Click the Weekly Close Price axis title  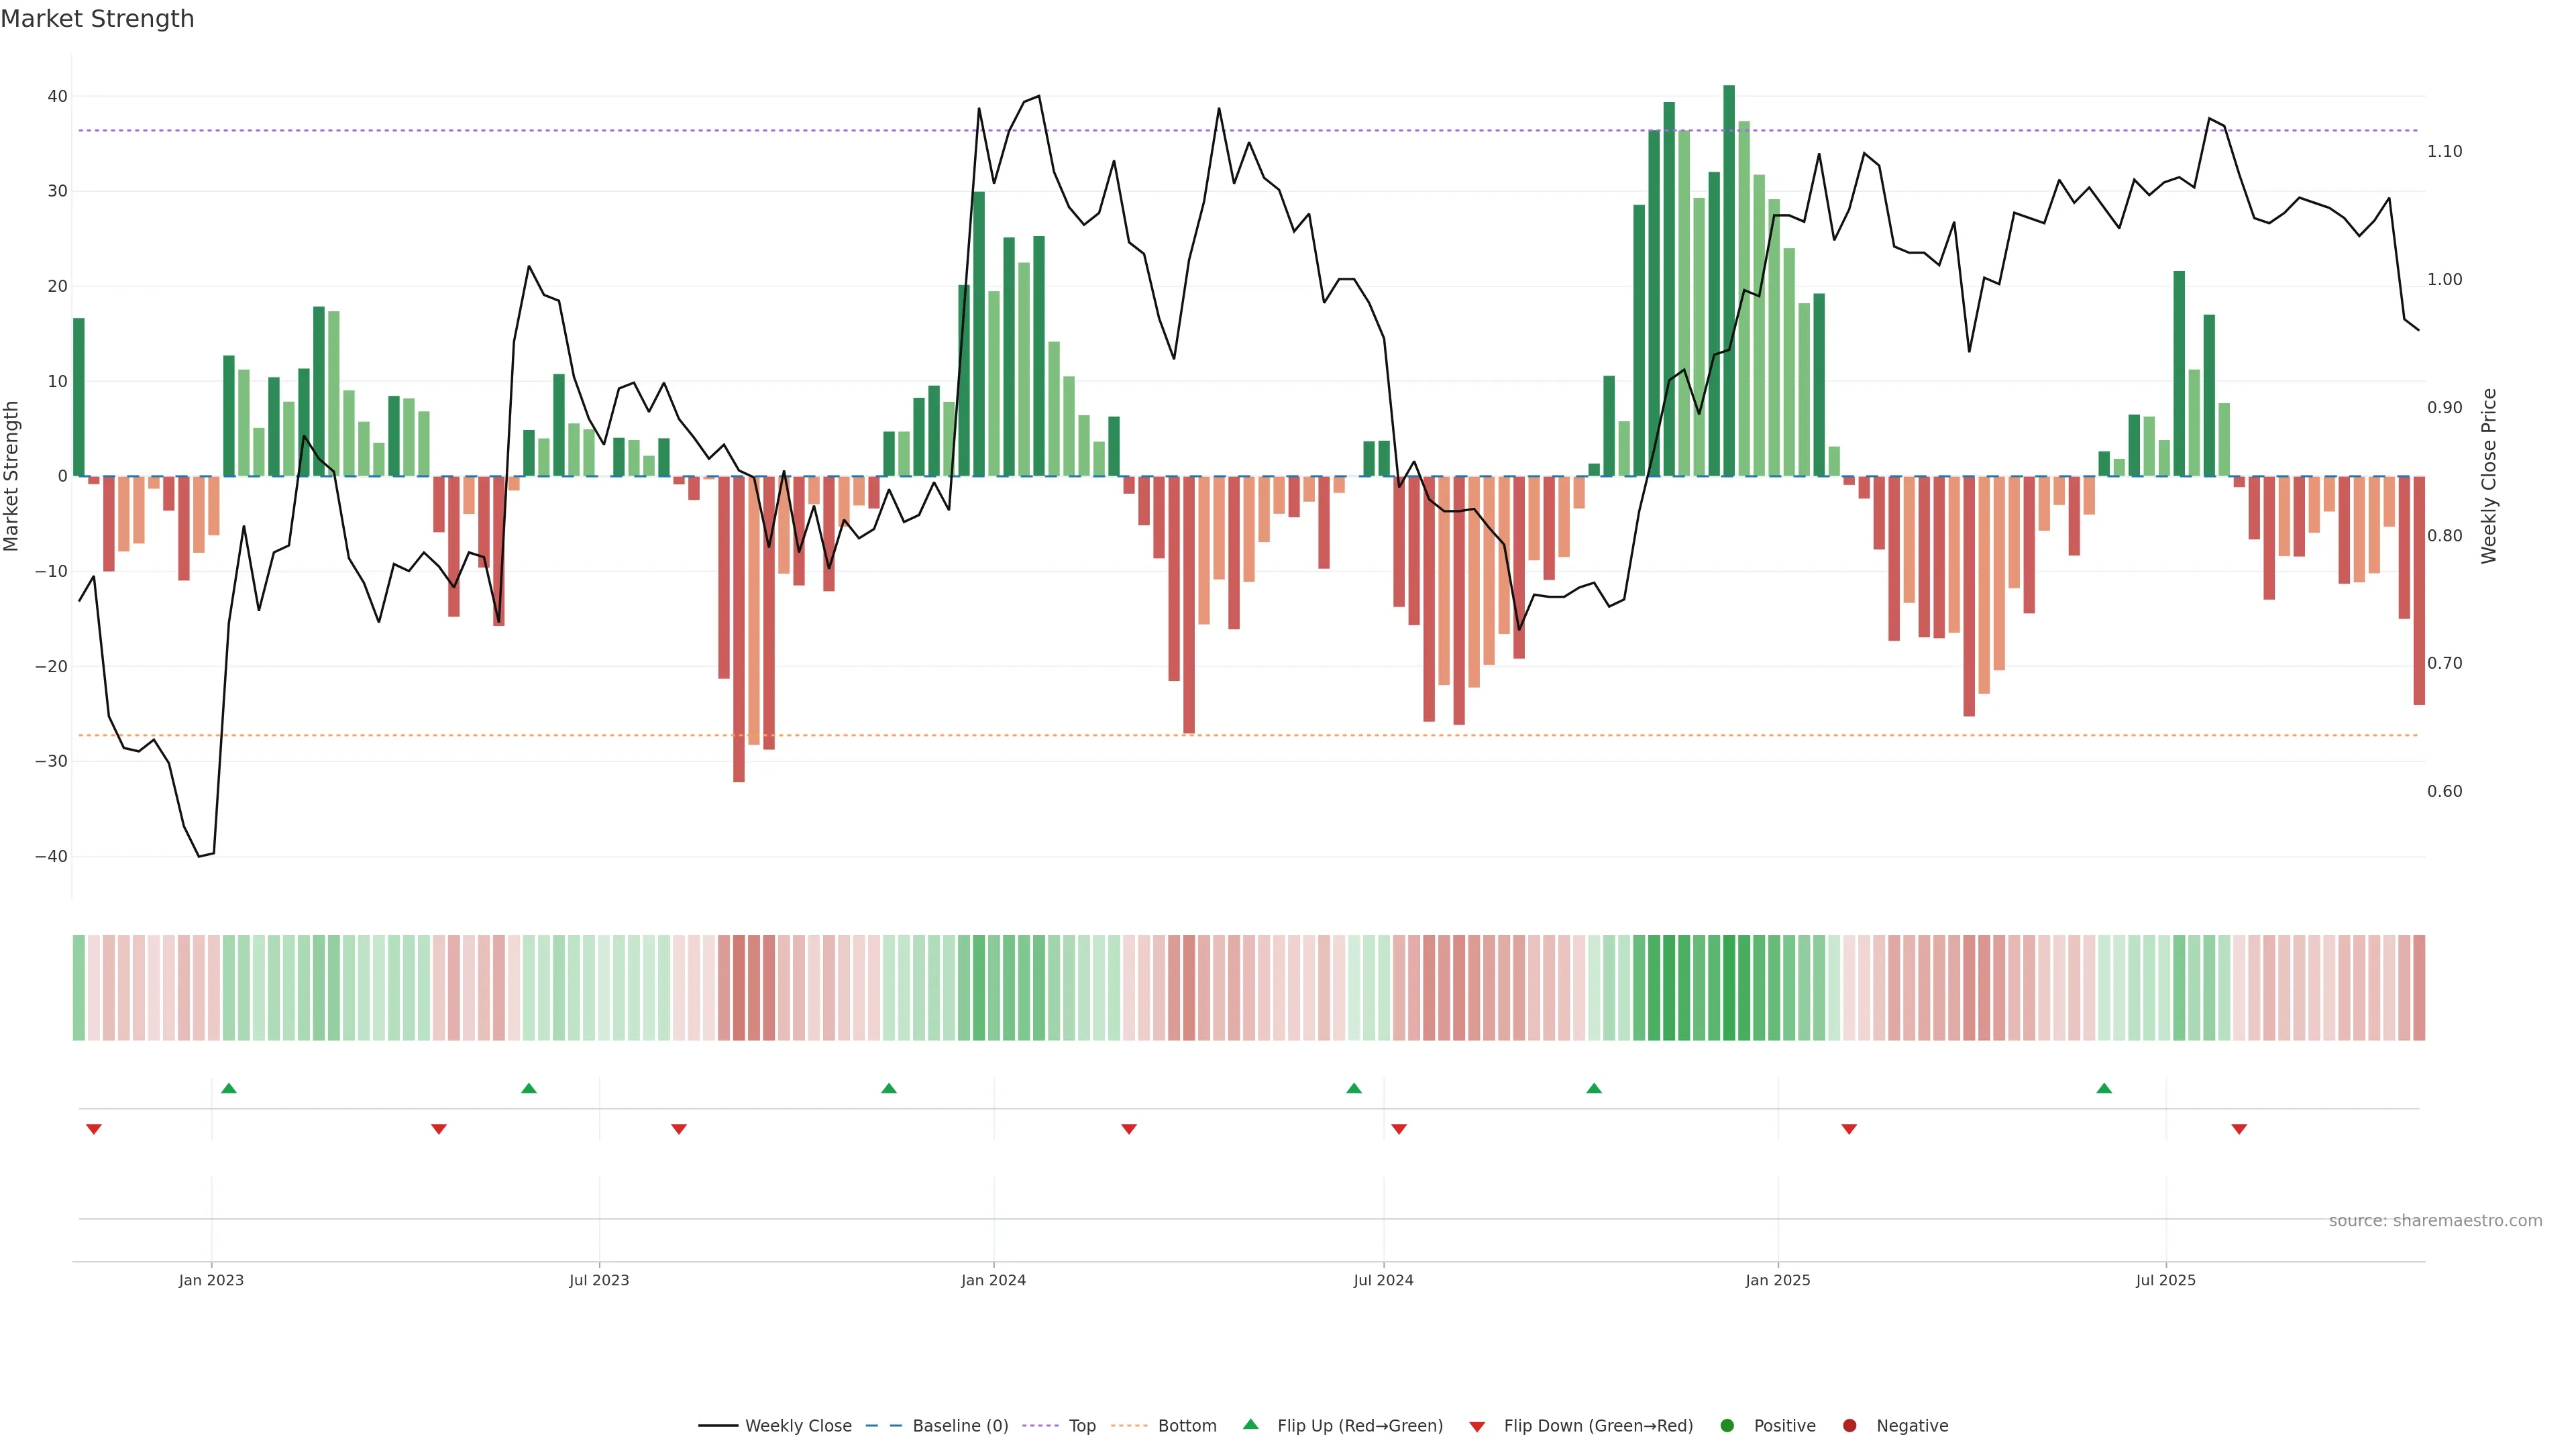point(2489,476)
